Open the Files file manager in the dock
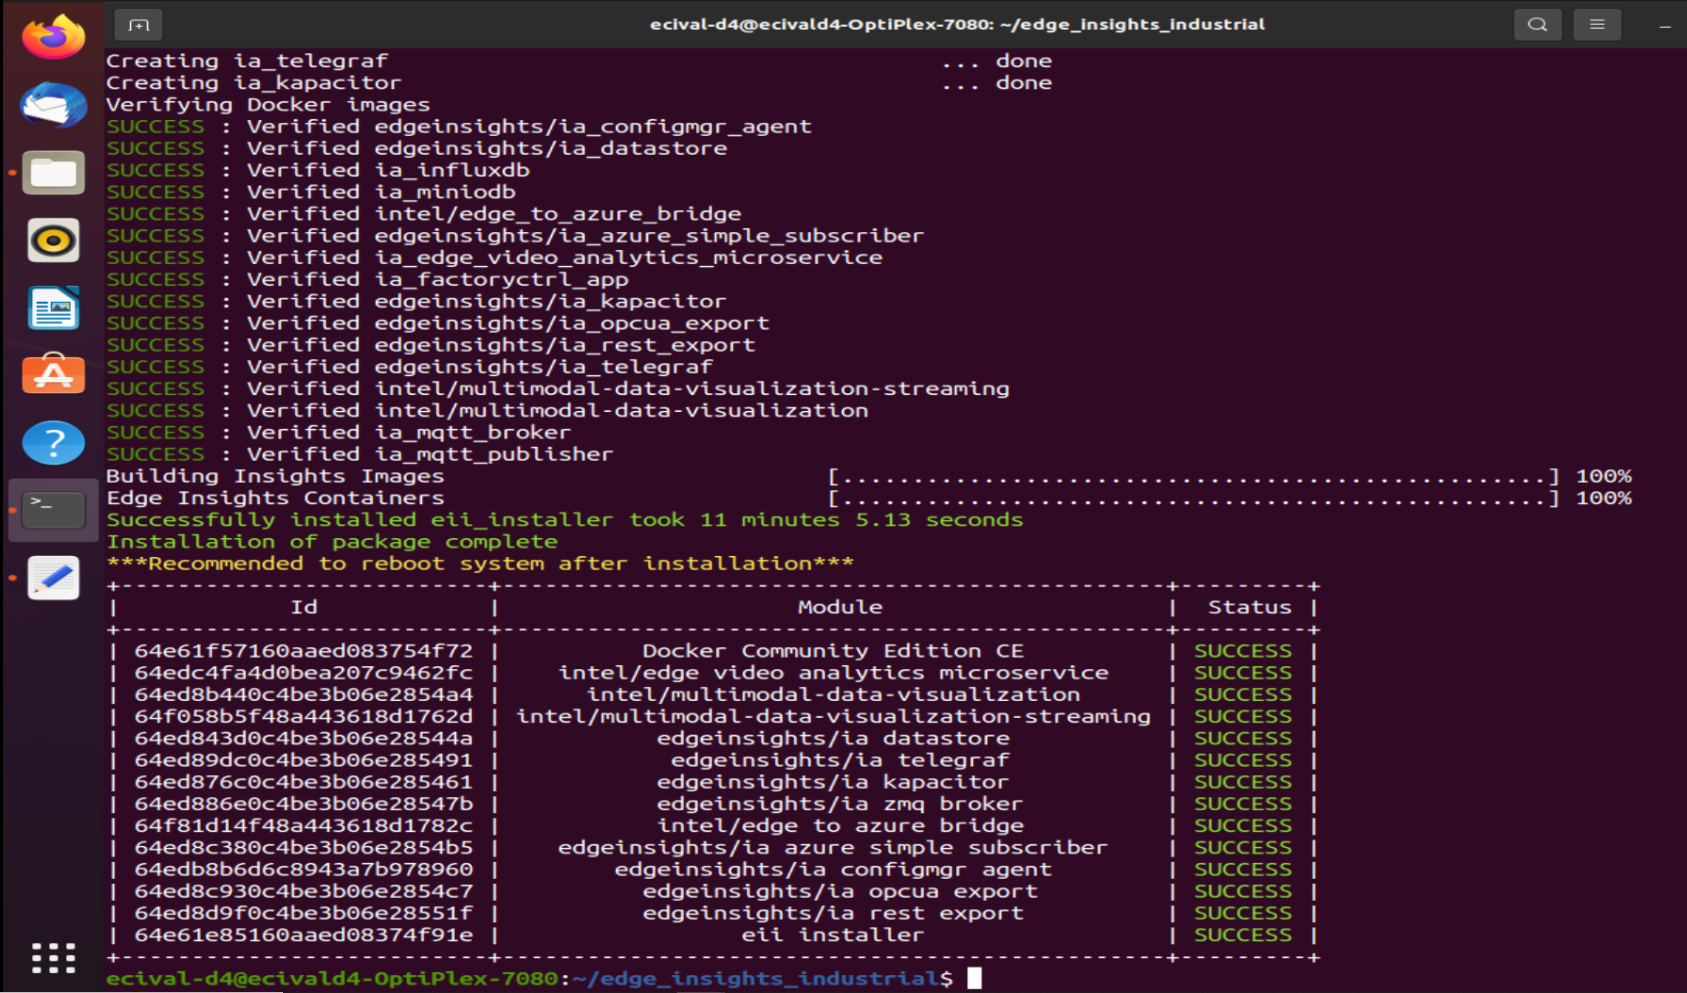1687x993 pixels. pyautogui.click(x=52, y=172)
